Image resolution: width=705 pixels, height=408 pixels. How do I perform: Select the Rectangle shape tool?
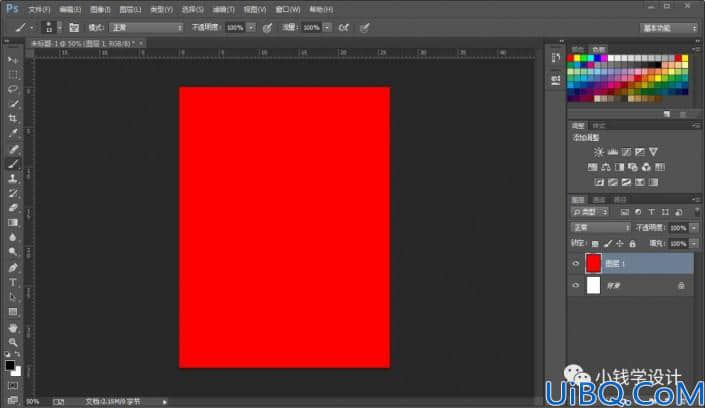pos(13,312)
